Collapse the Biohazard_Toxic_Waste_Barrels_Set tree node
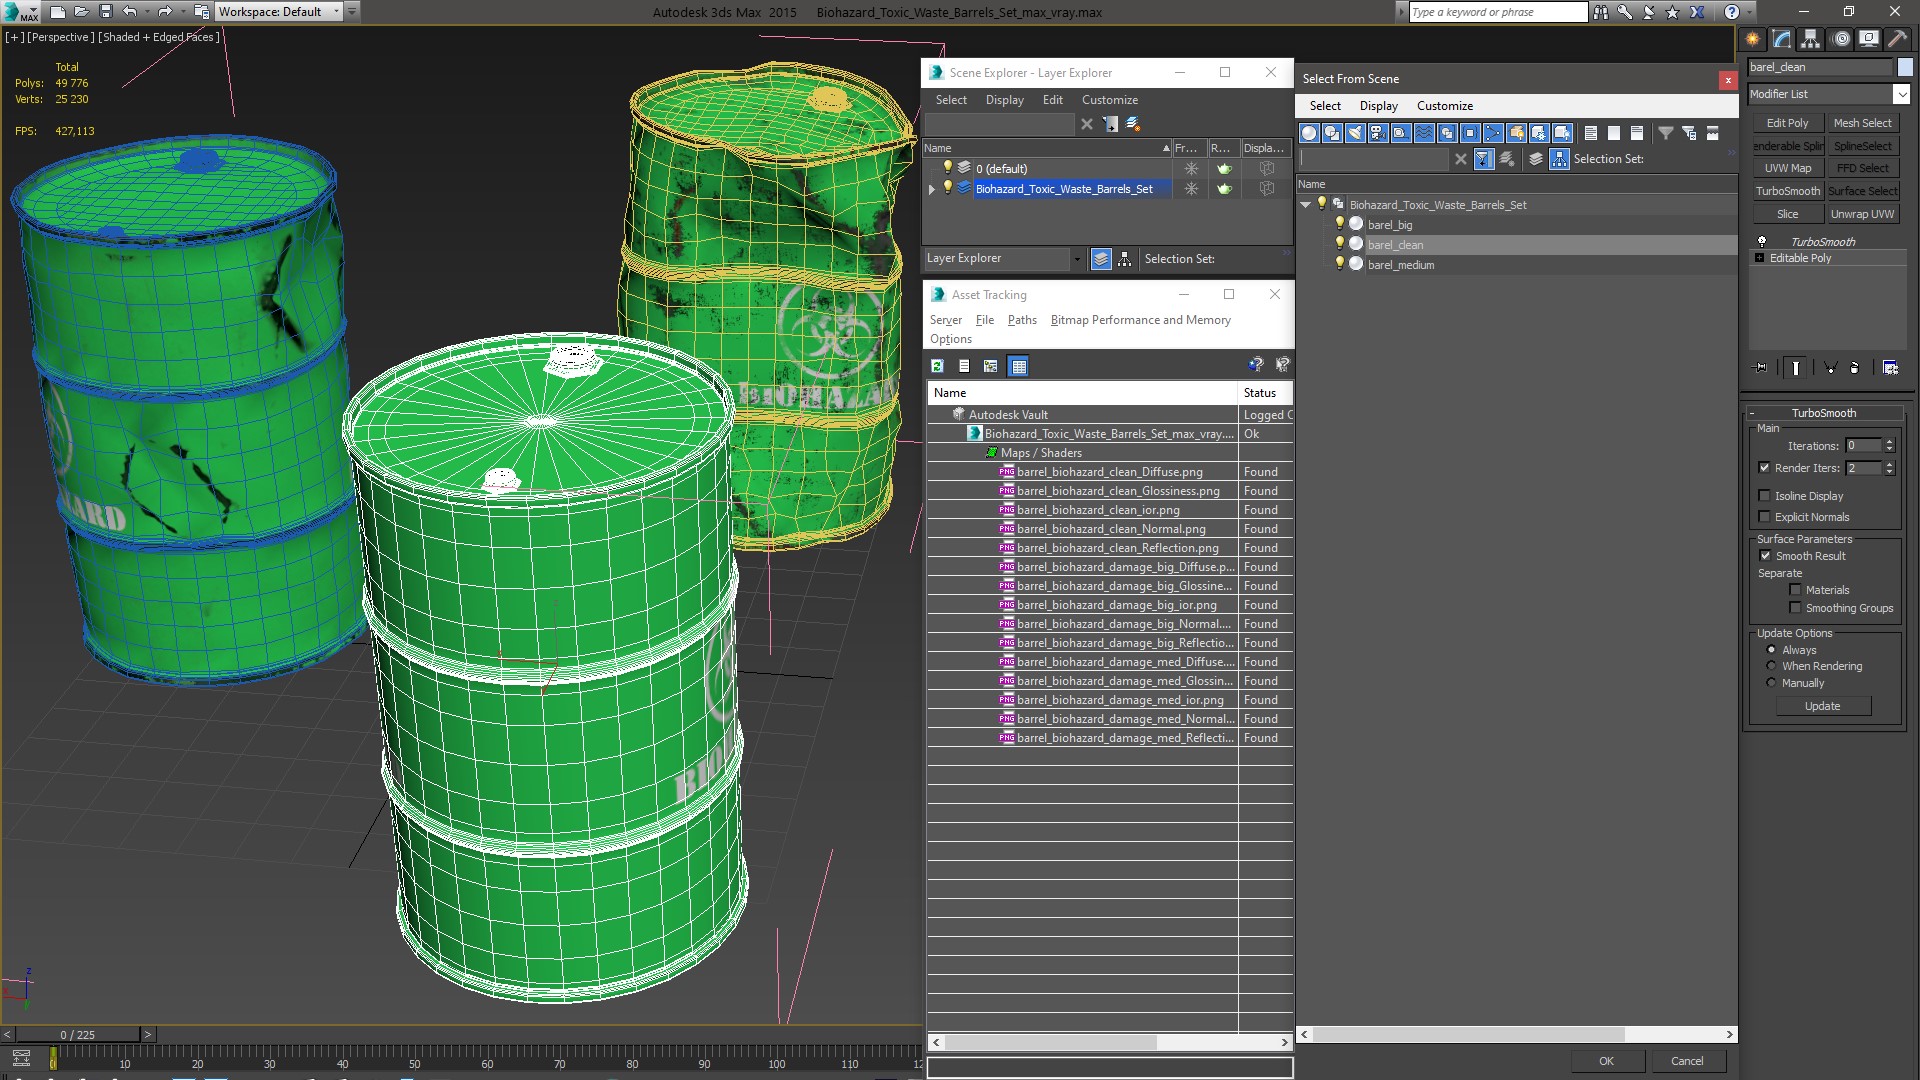This screenshot has width=1920, height=1080. coord(1306,205)
